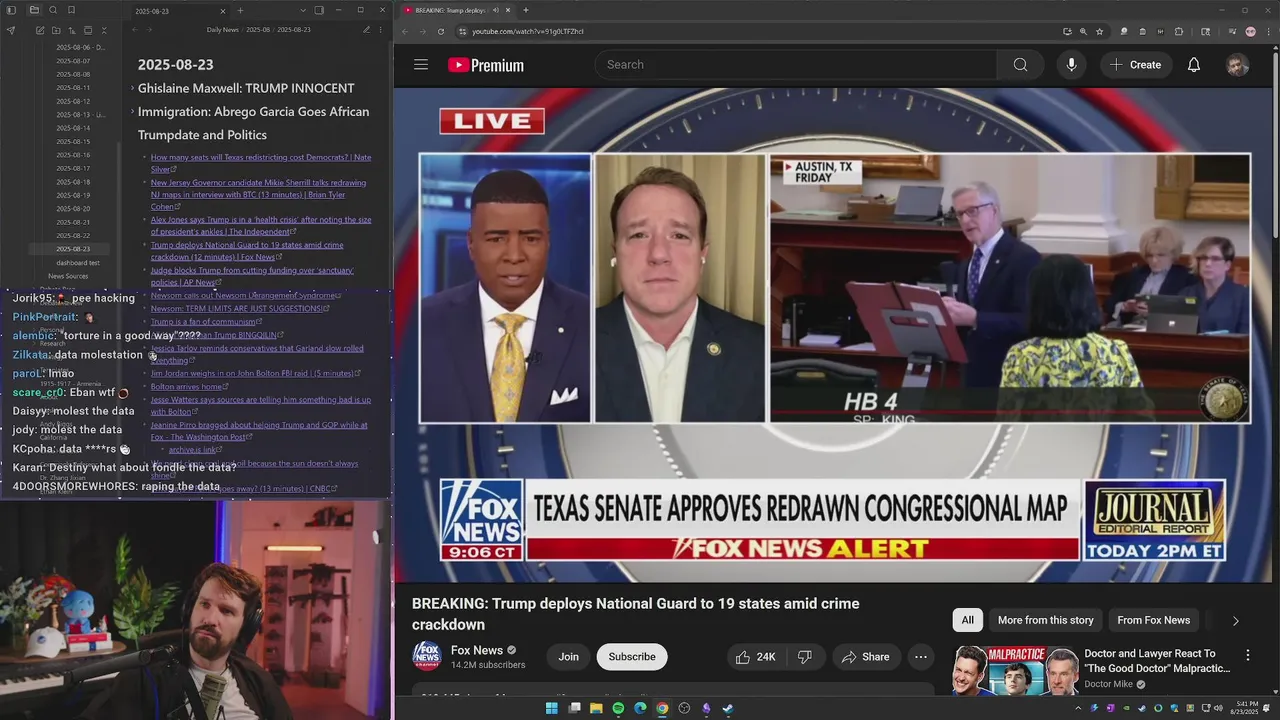Select file 2025-08-12 in explorer
Image resolution: width=1280 pixels, height=720 pixels.
(73, 101)
